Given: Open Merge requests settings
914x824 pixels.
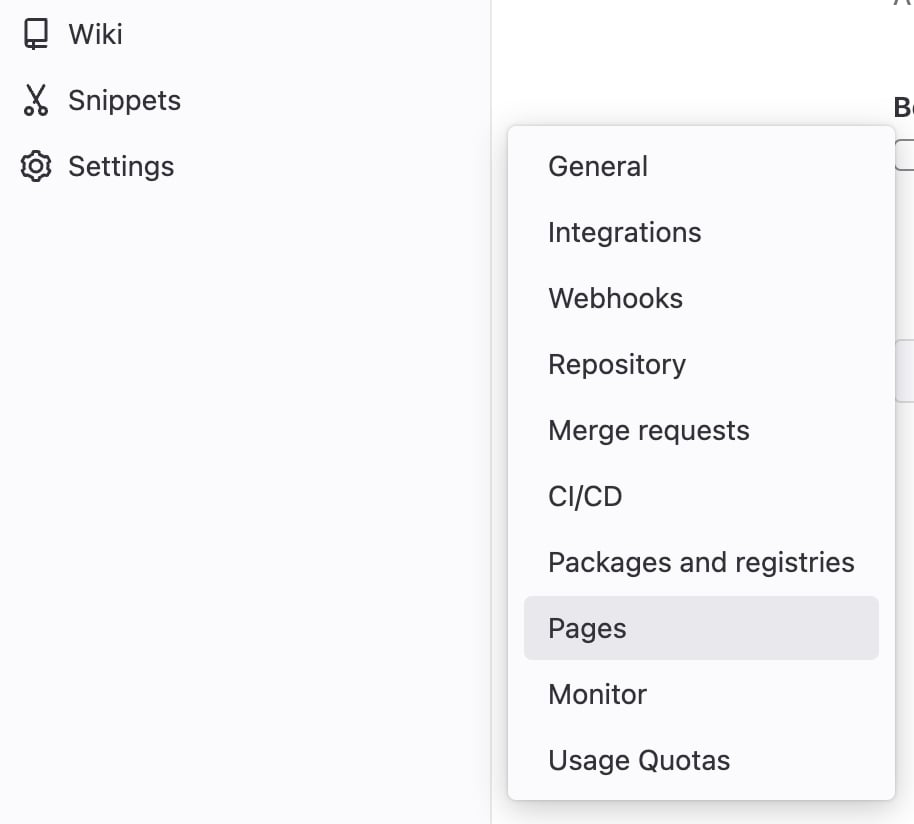Looking at the screenshot, I should (x=649, y=430).
